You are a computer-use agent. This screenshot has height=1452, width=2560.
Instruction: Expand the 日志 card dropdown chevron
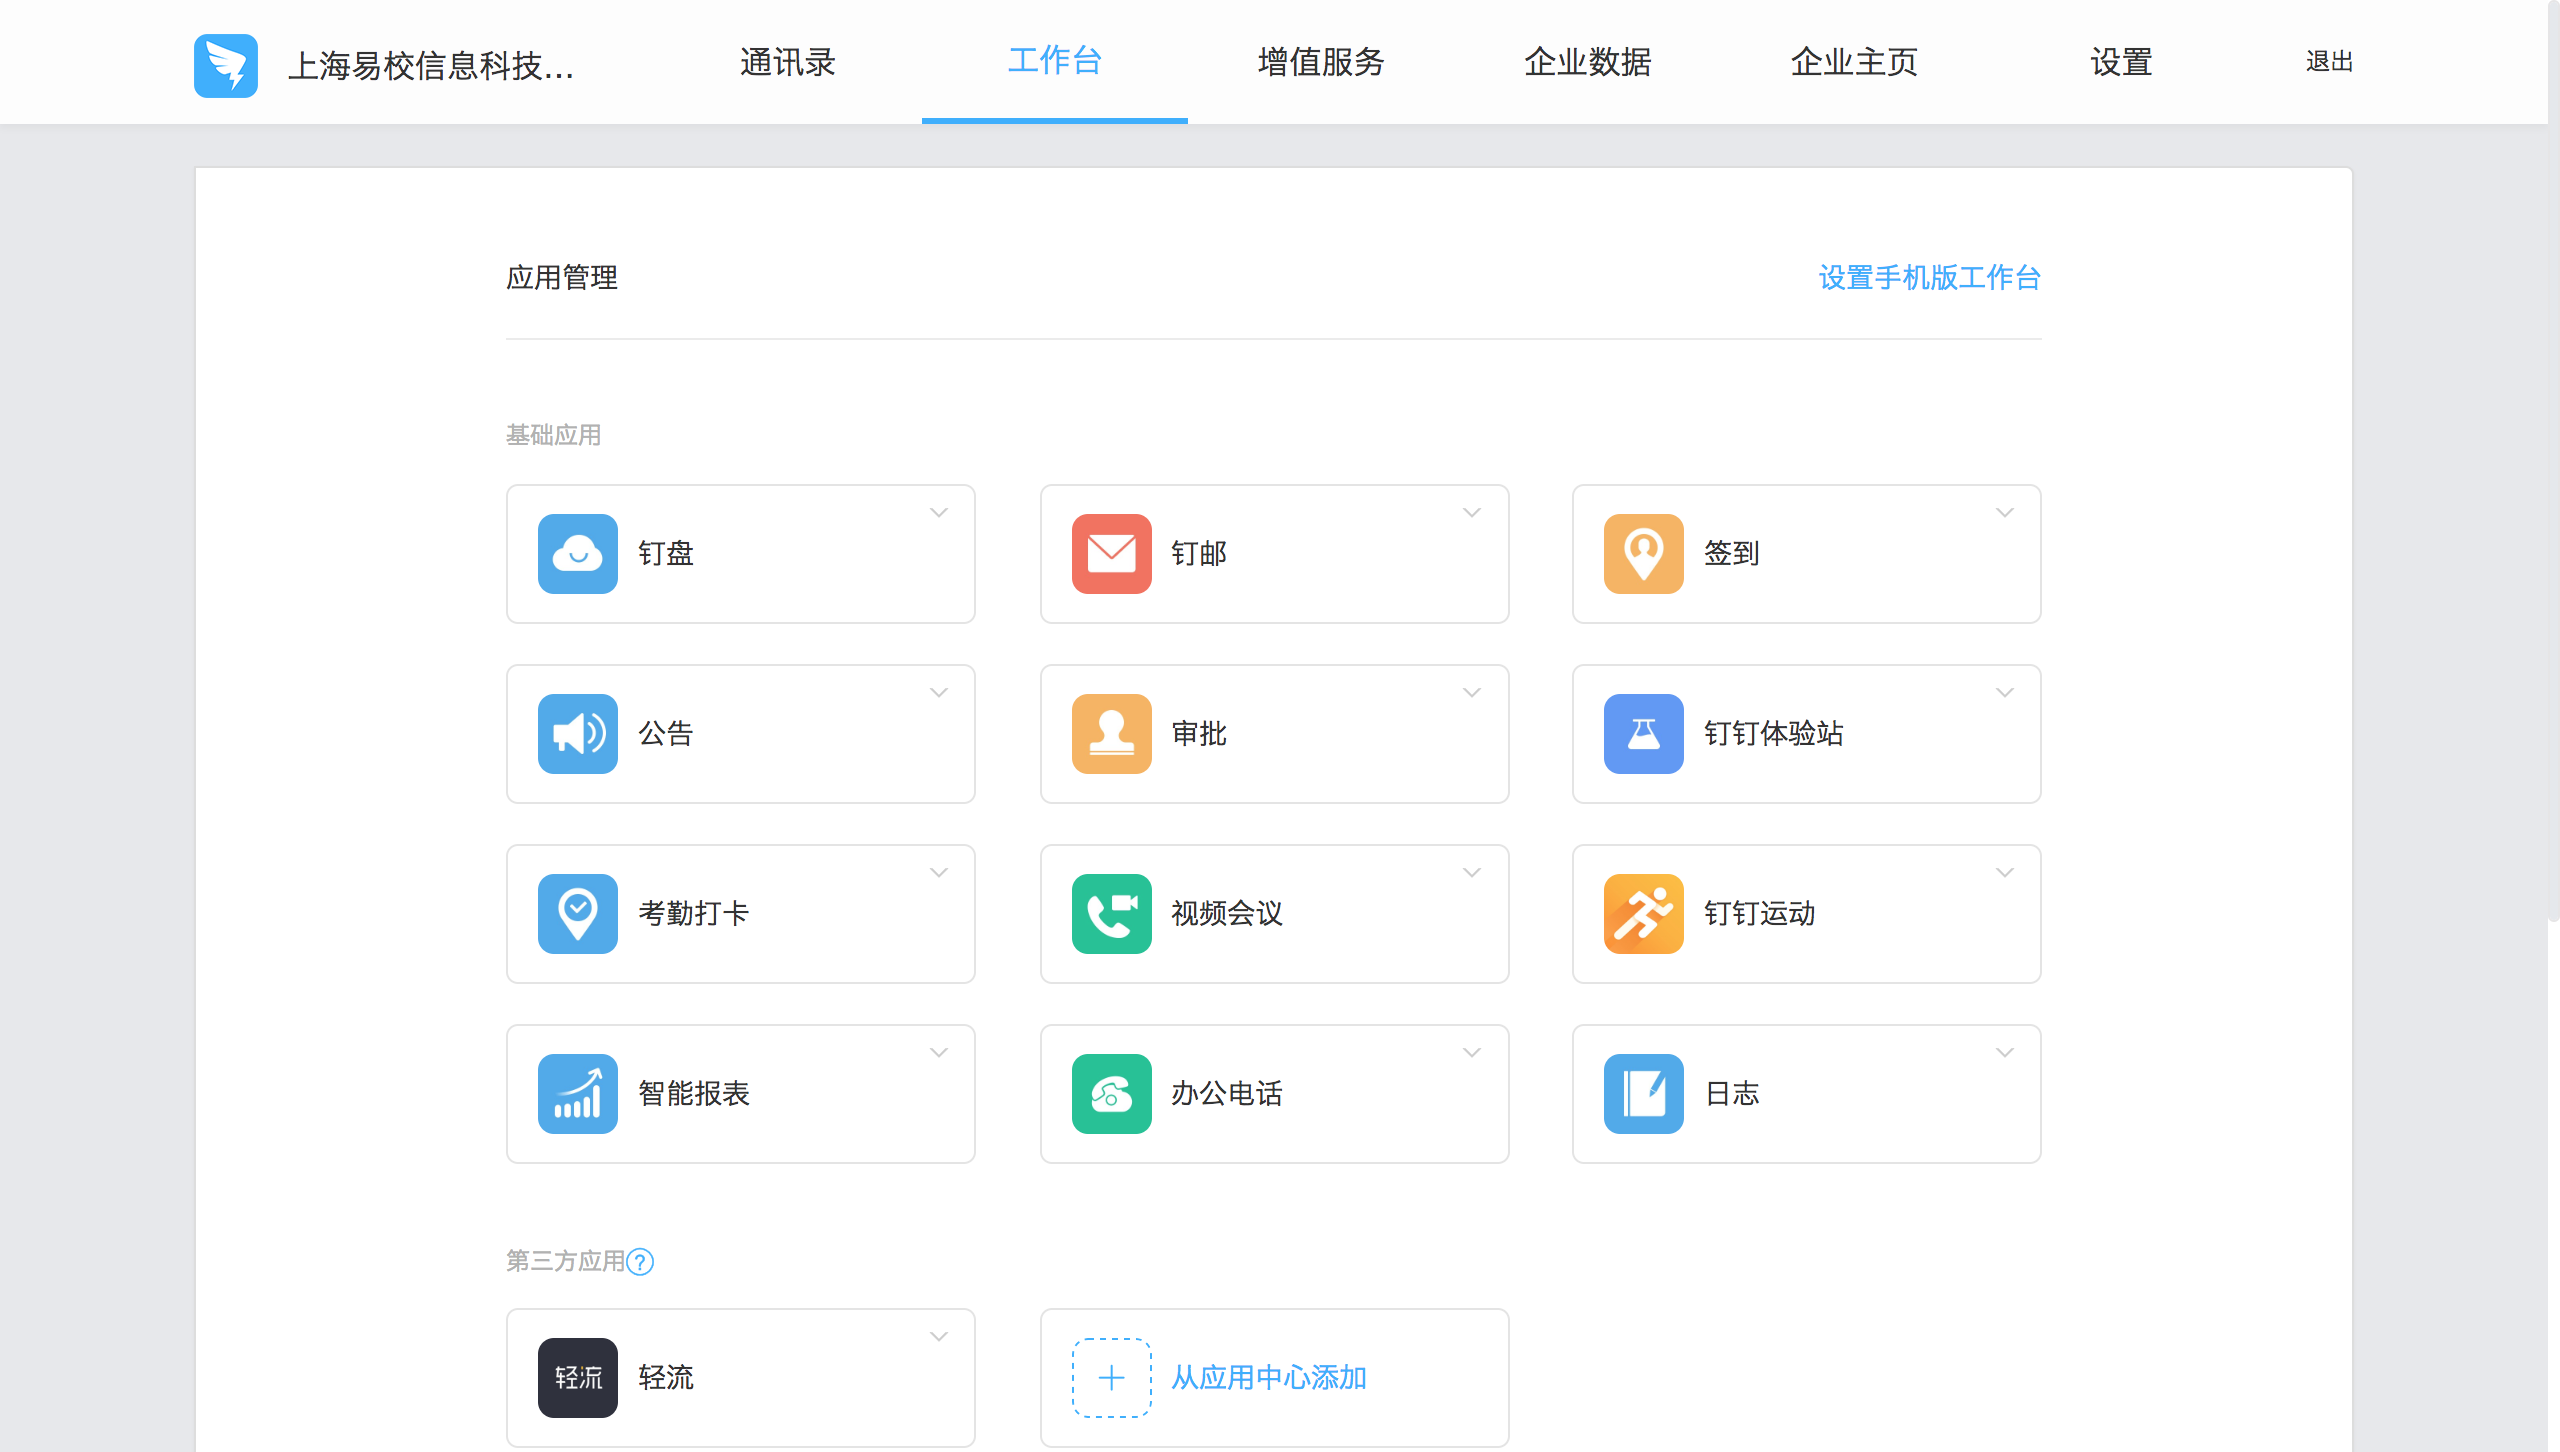coord(2005,1053)
